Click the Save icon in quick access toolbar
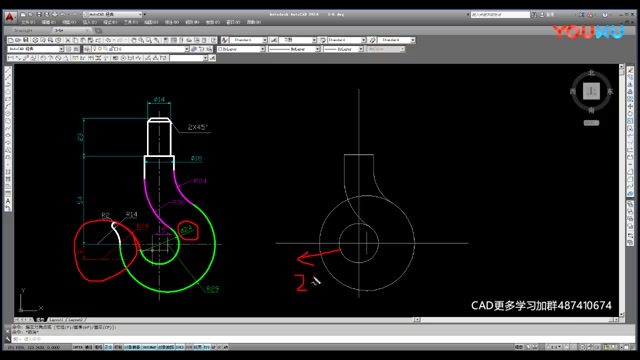Viewport: 640px width, 360px height. pyautogui.click(x=39, y=14)
